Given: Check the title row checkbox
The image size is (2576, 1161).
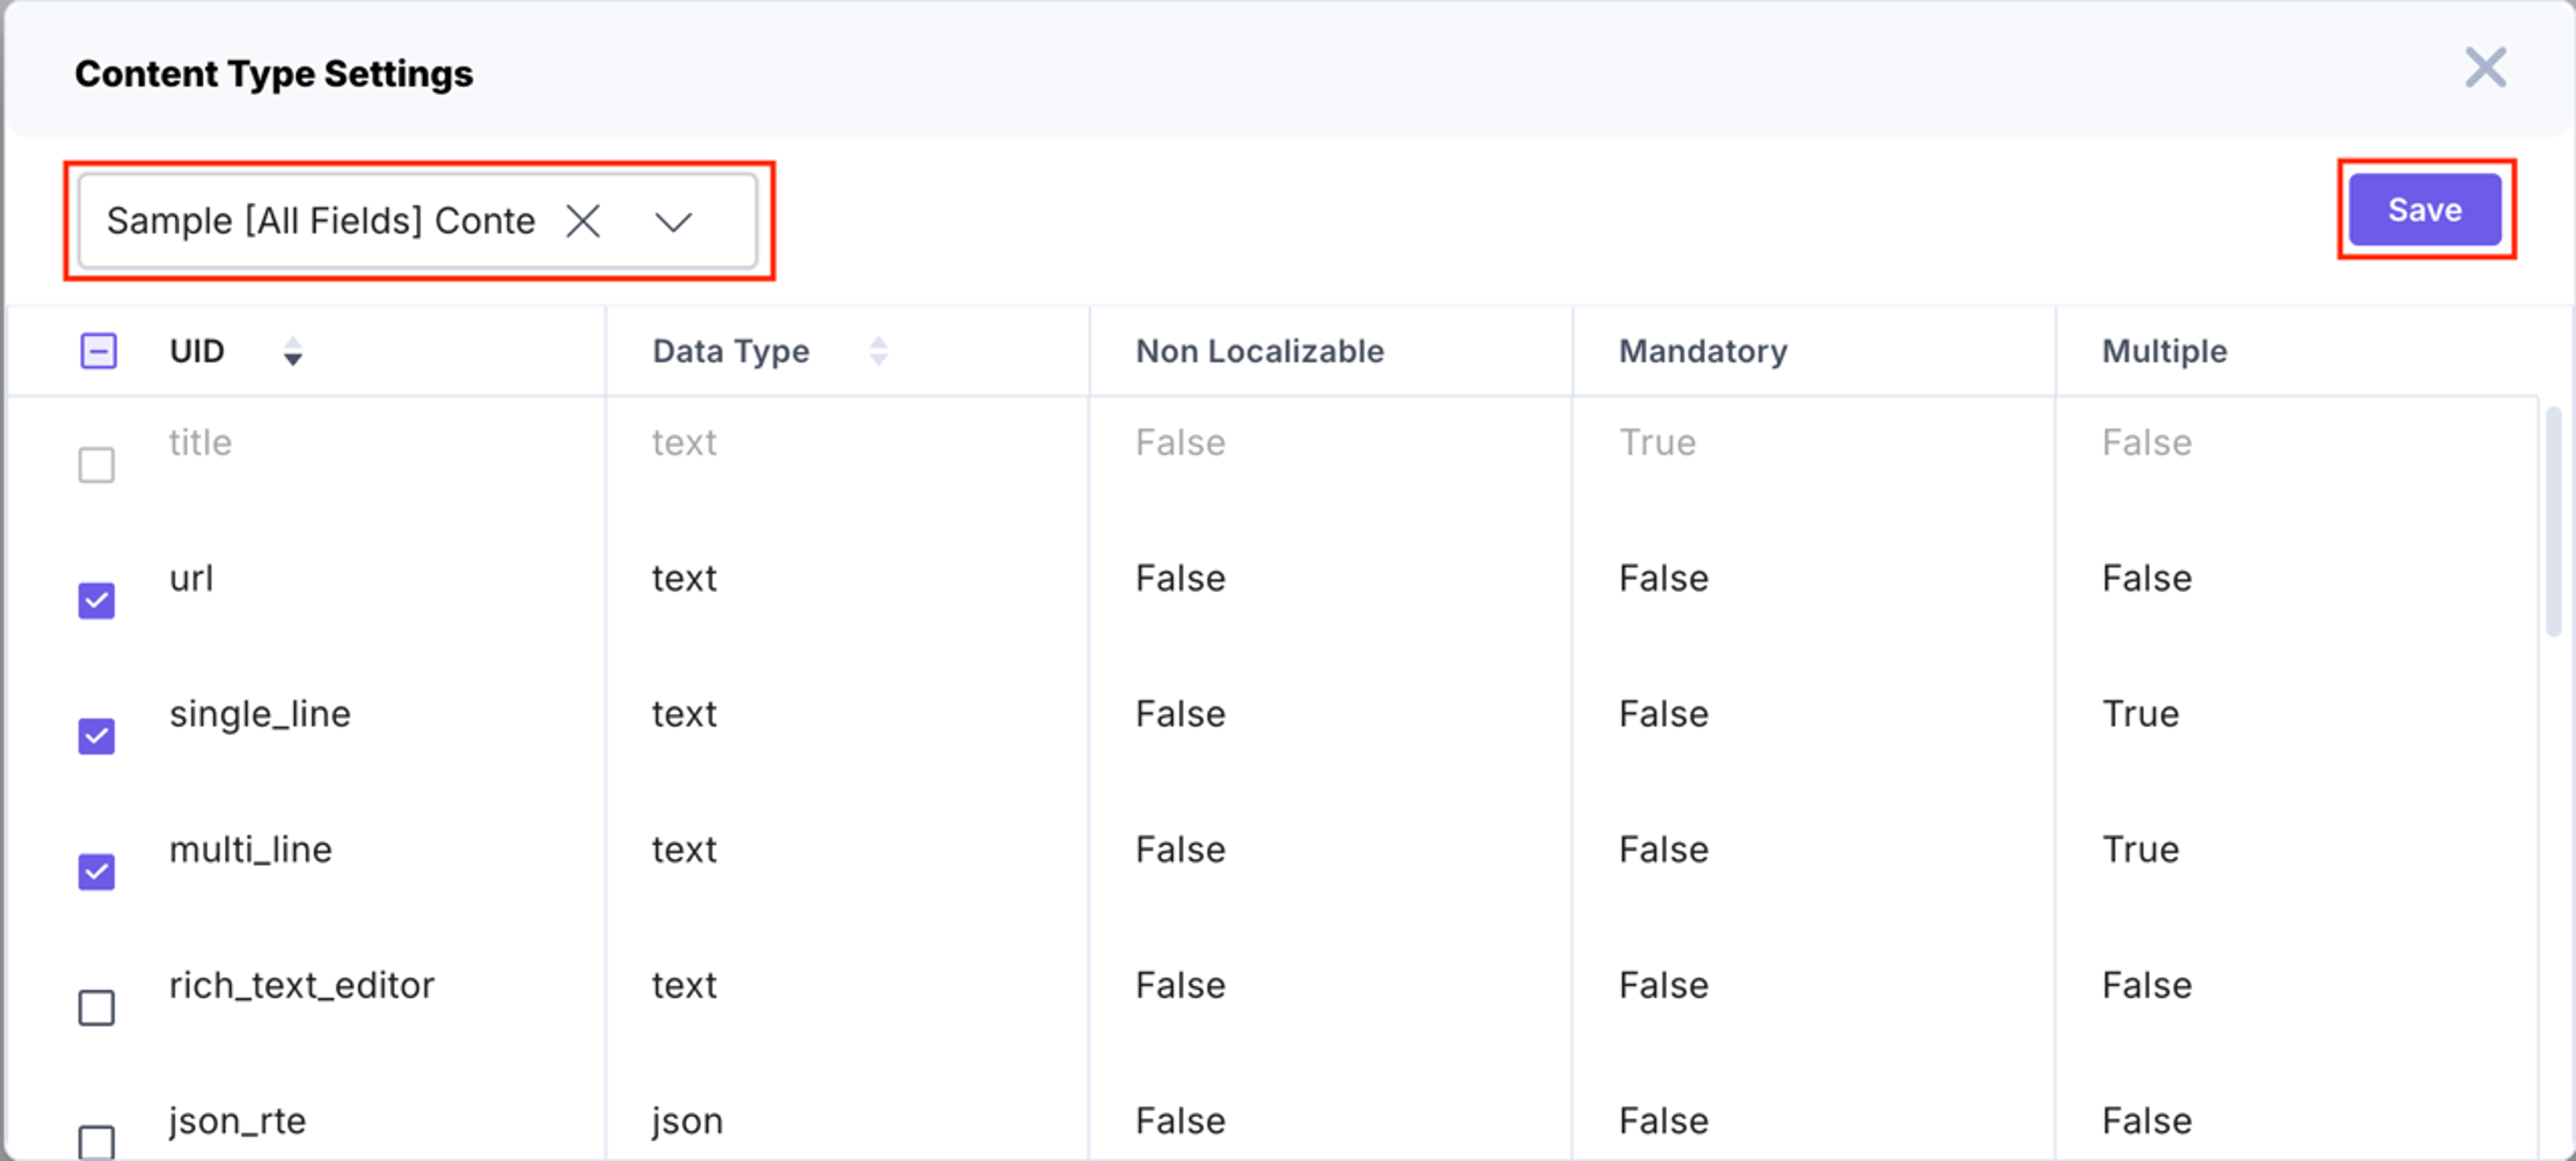Looking at the screenshot, I should (x=96, y=465).
